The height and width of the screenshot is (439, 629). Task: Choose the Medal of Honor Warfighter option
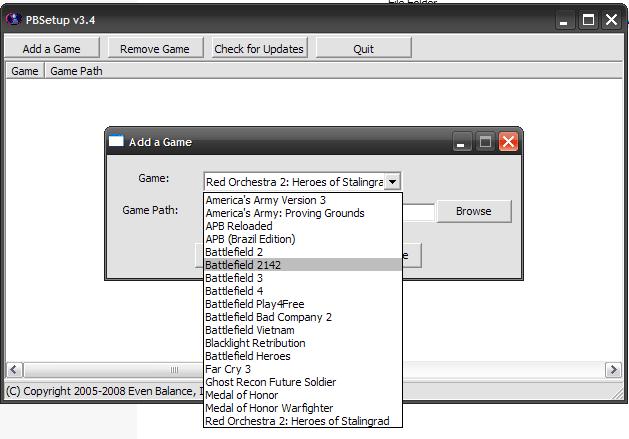tap(302, 408)
